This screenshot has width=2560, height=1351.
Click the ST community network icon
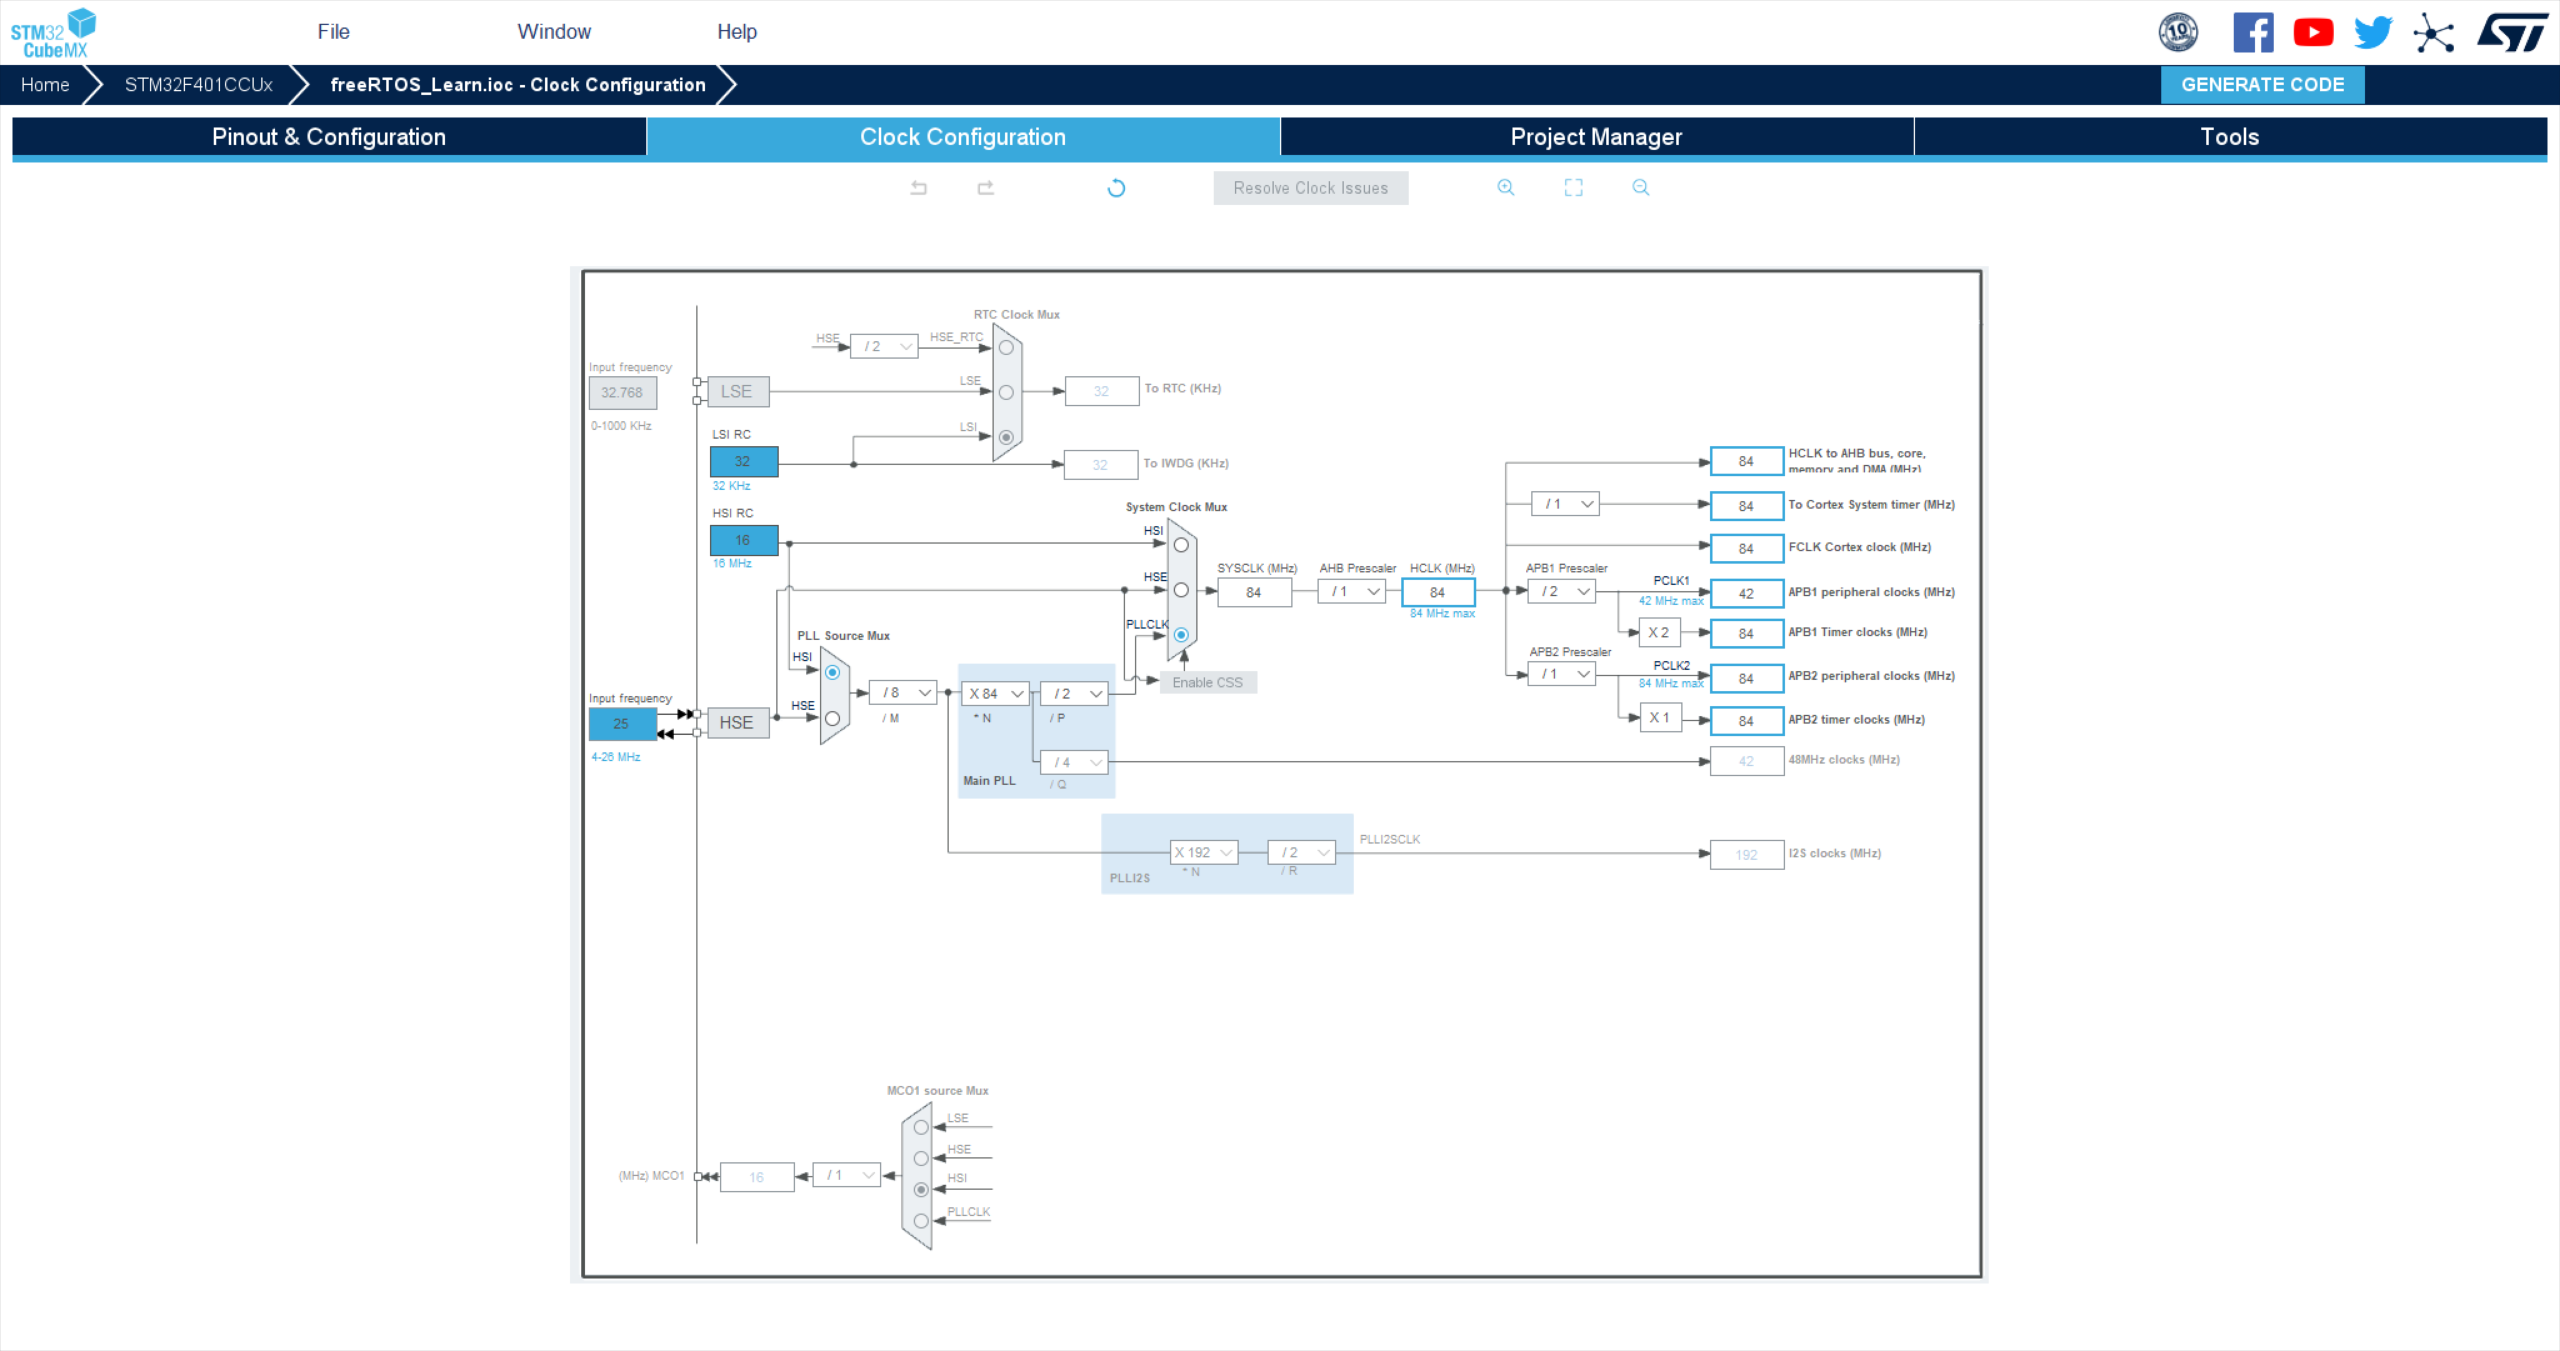pos(2433,32)
